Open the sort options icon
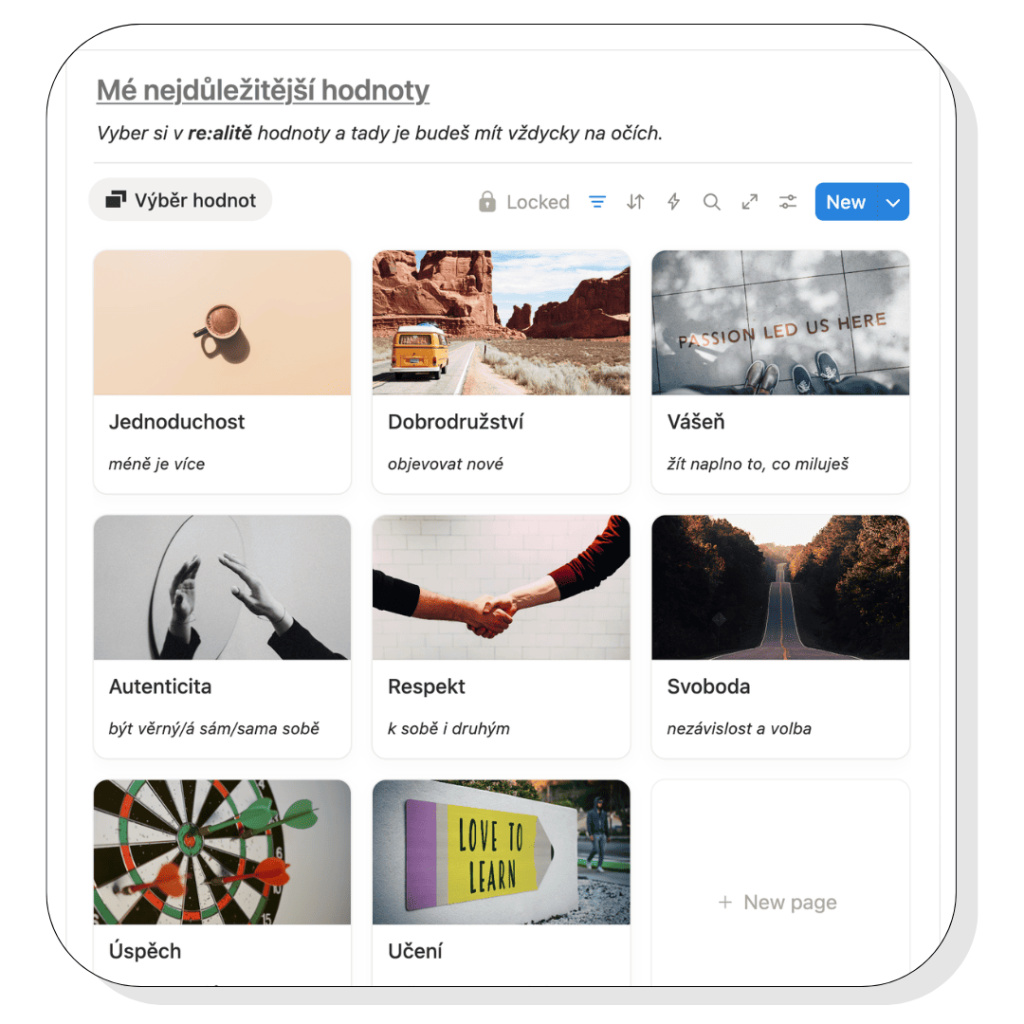Screen dimensions: 1024x1024 click(635, 202)
